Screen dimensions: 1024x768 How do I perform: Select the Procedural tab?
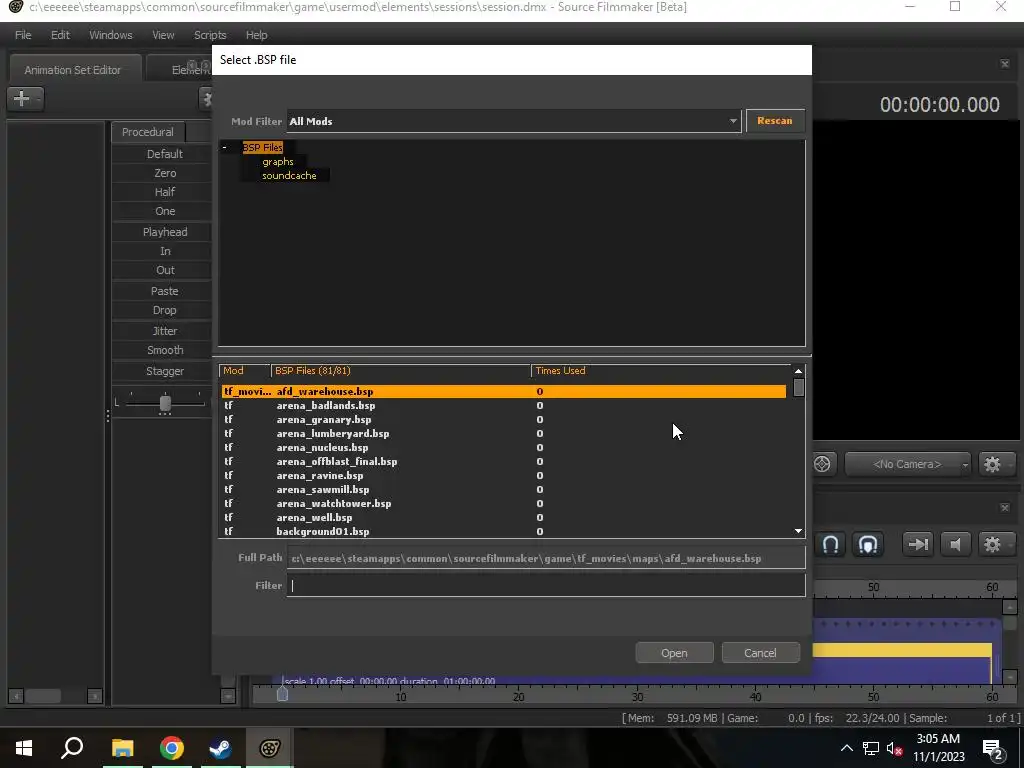point(148,132)
